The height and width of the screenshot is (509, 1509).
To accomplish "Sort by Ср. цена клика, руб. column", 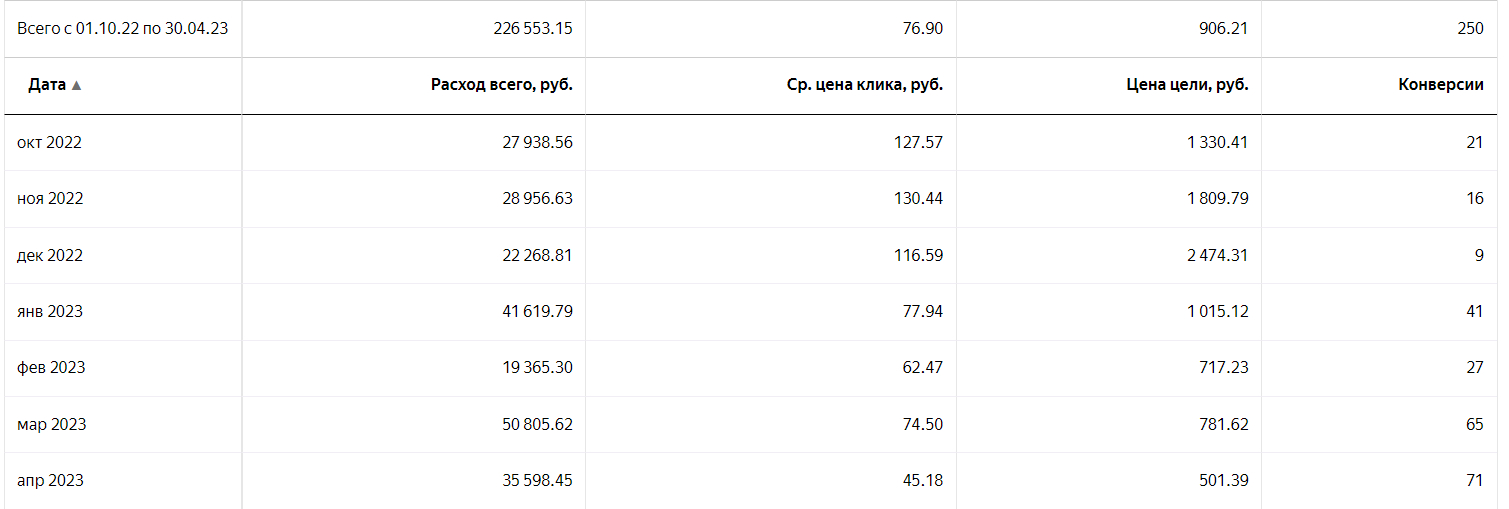I will [x=864, y=86].
